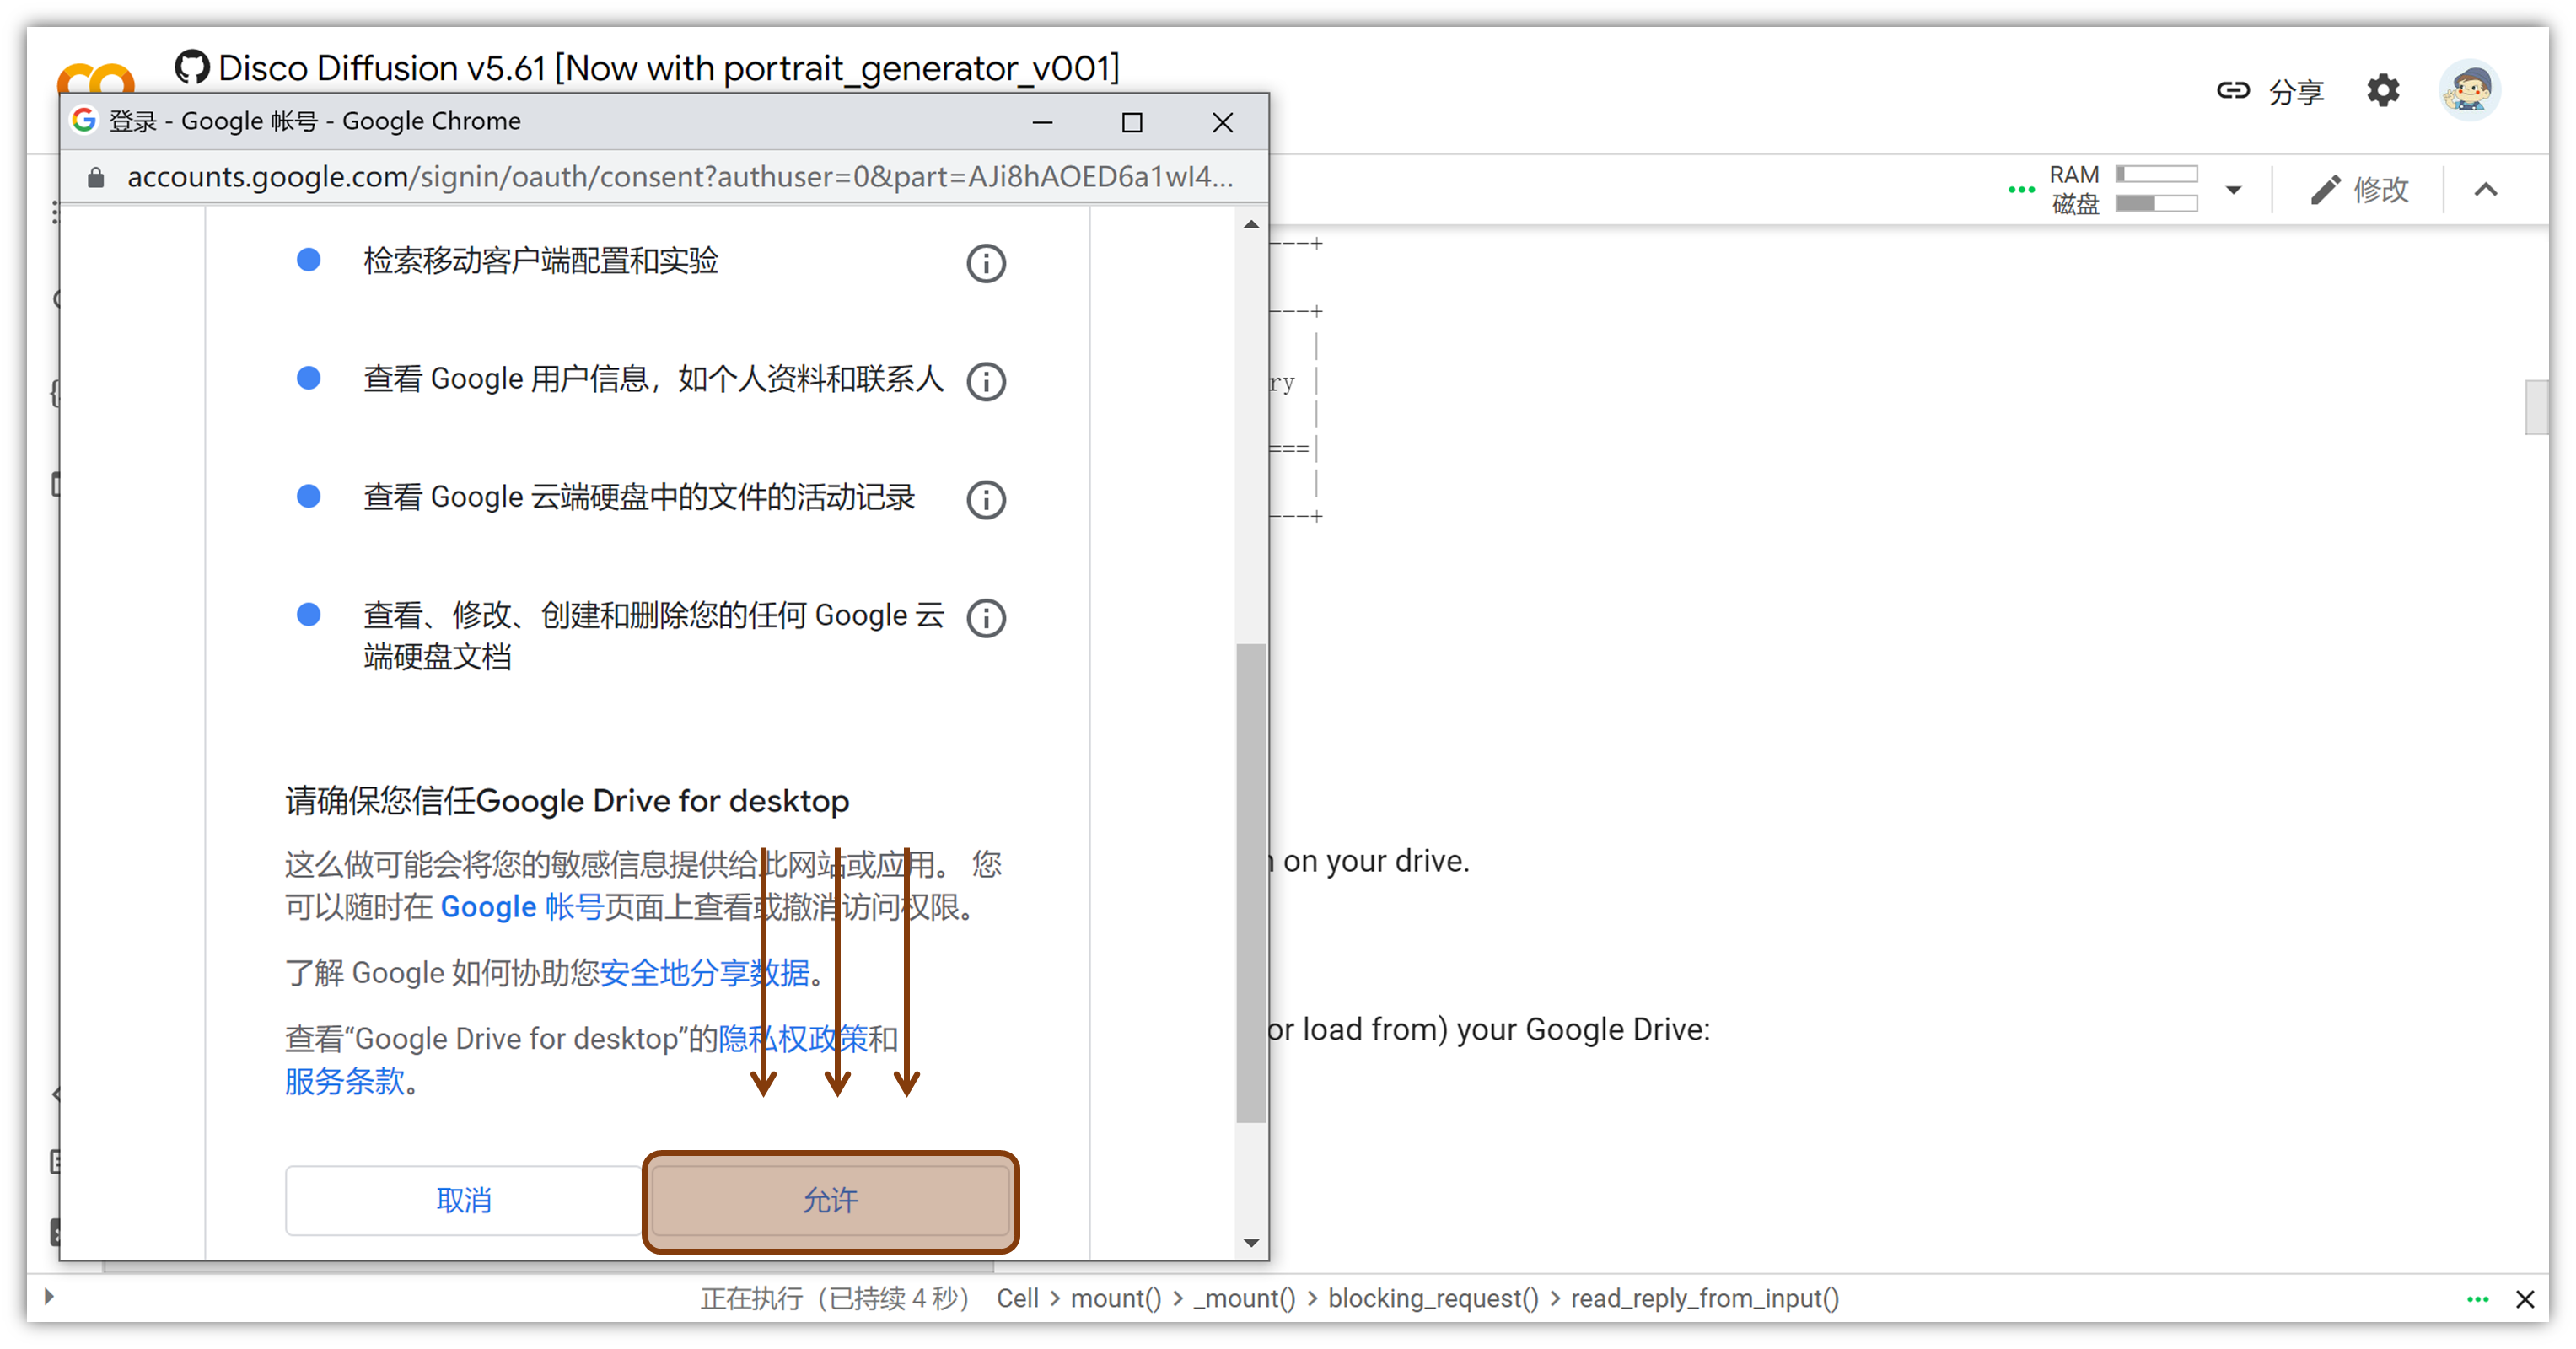Expand the status bar triangle at bottom left
This screenshot has width=2576, height=1349.
tap(49, 1297)
